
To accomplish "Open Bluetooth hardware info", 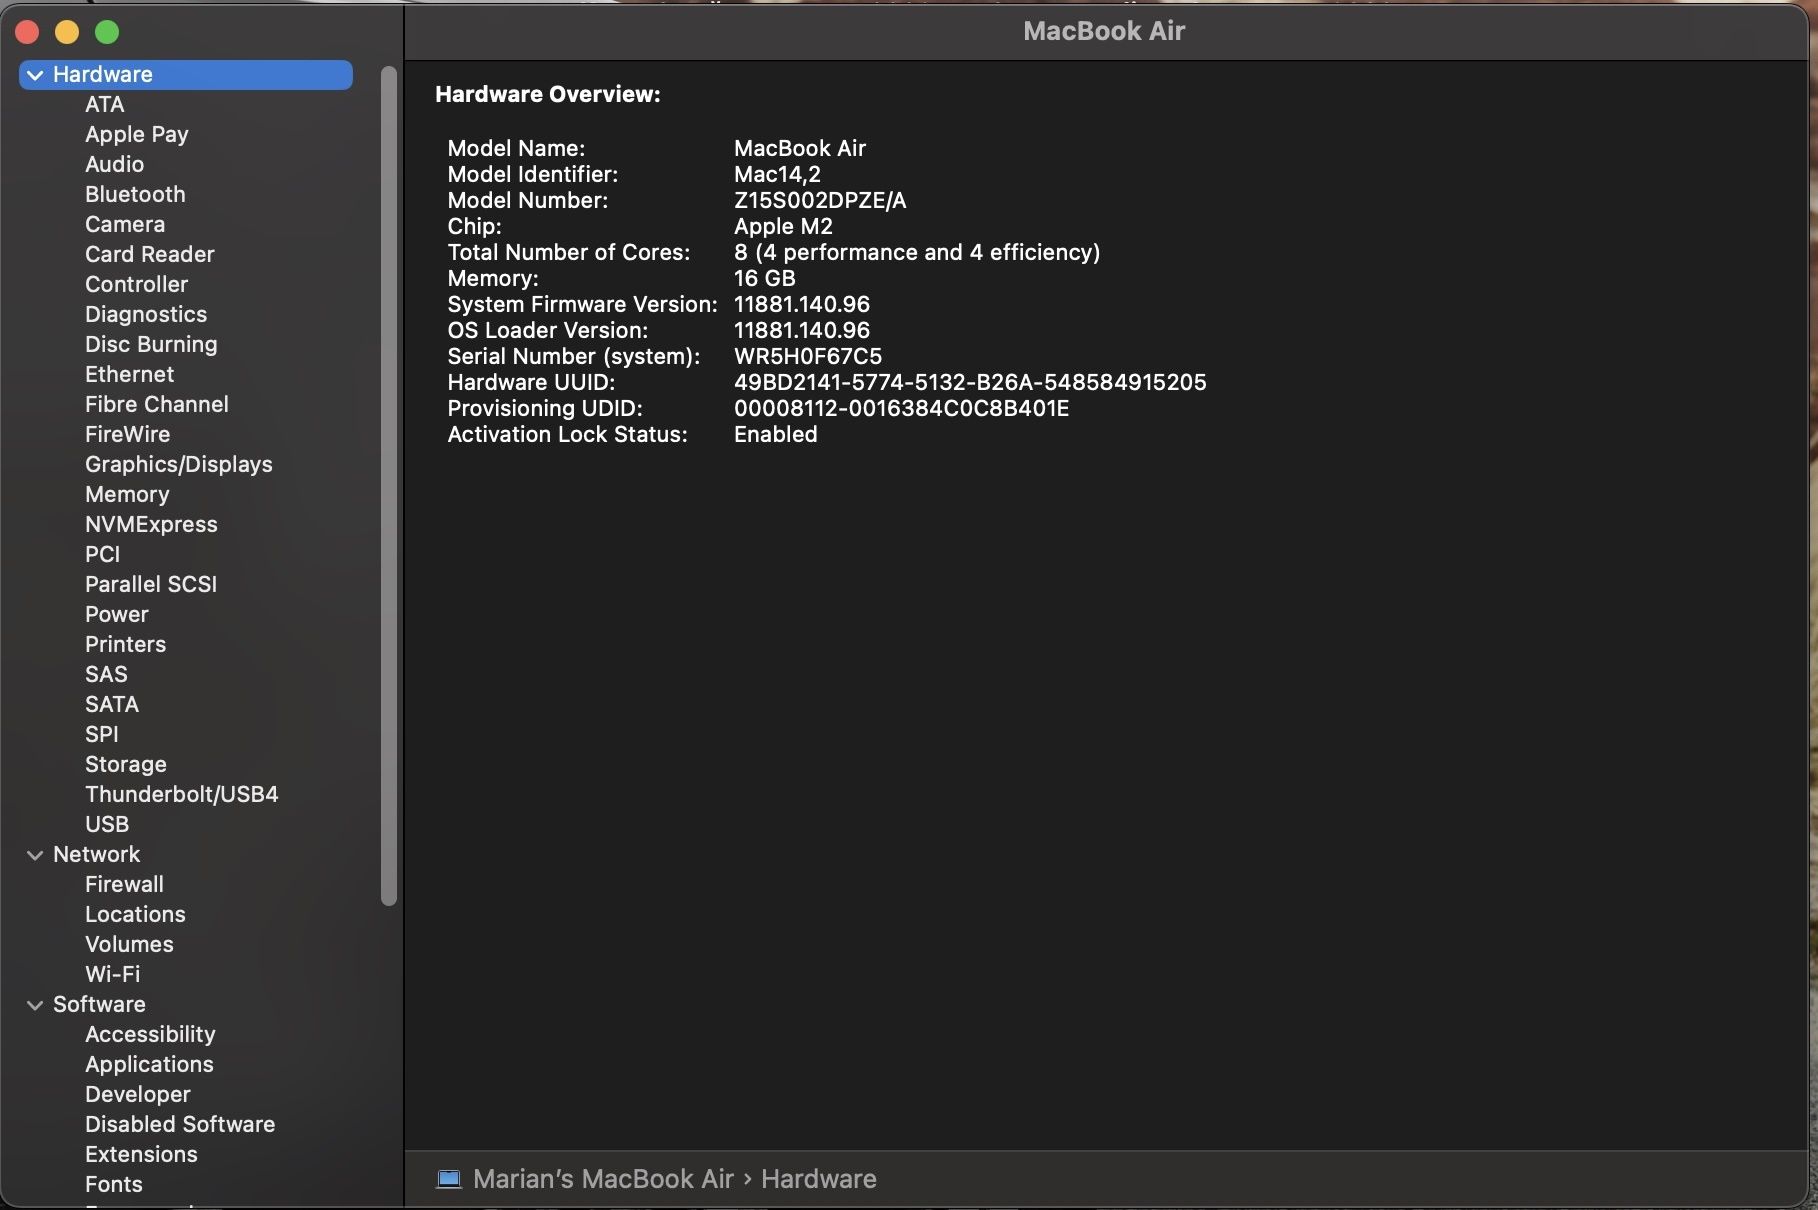I will point(135,194).
